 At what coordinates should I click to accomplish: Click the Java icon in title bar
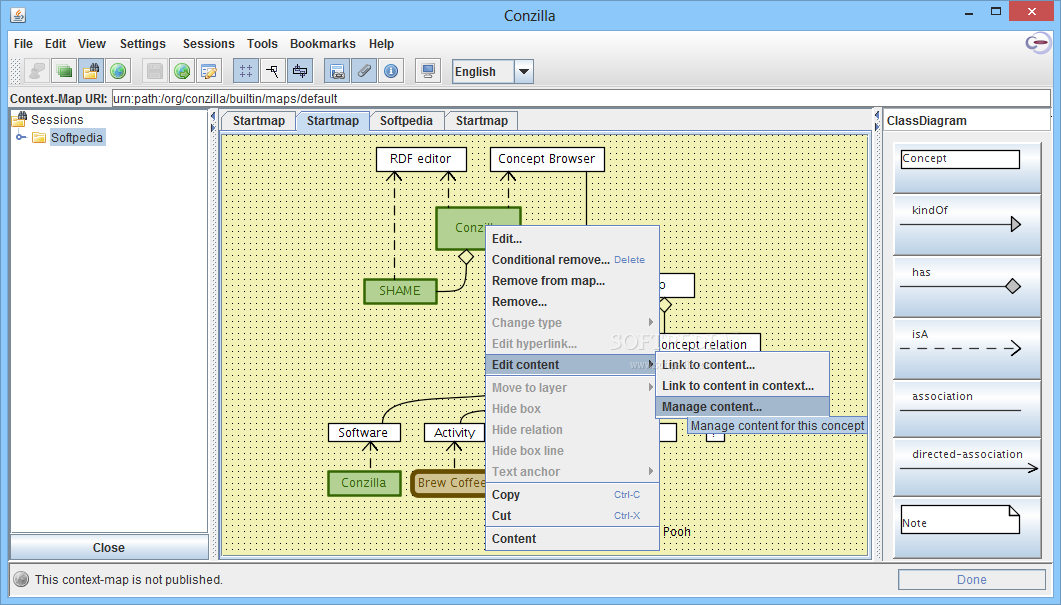[18, 15]
